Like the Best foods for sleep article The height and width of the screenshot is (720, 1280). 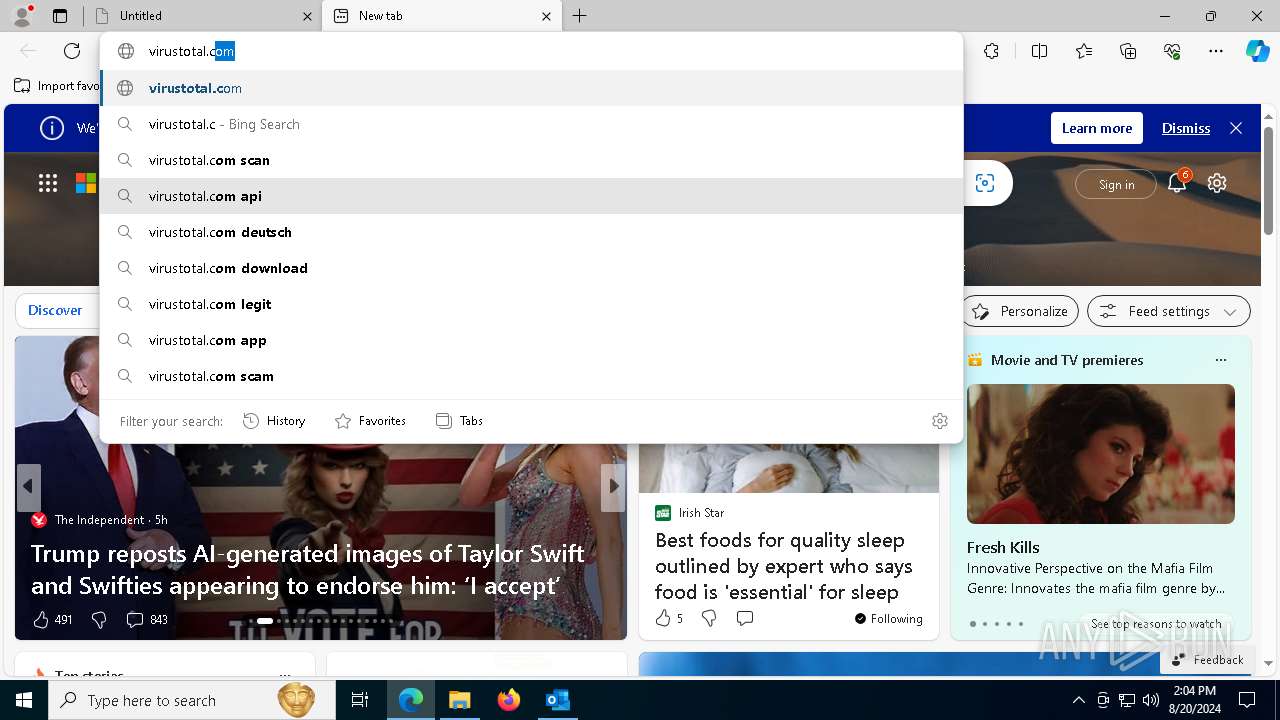(668, 619)
